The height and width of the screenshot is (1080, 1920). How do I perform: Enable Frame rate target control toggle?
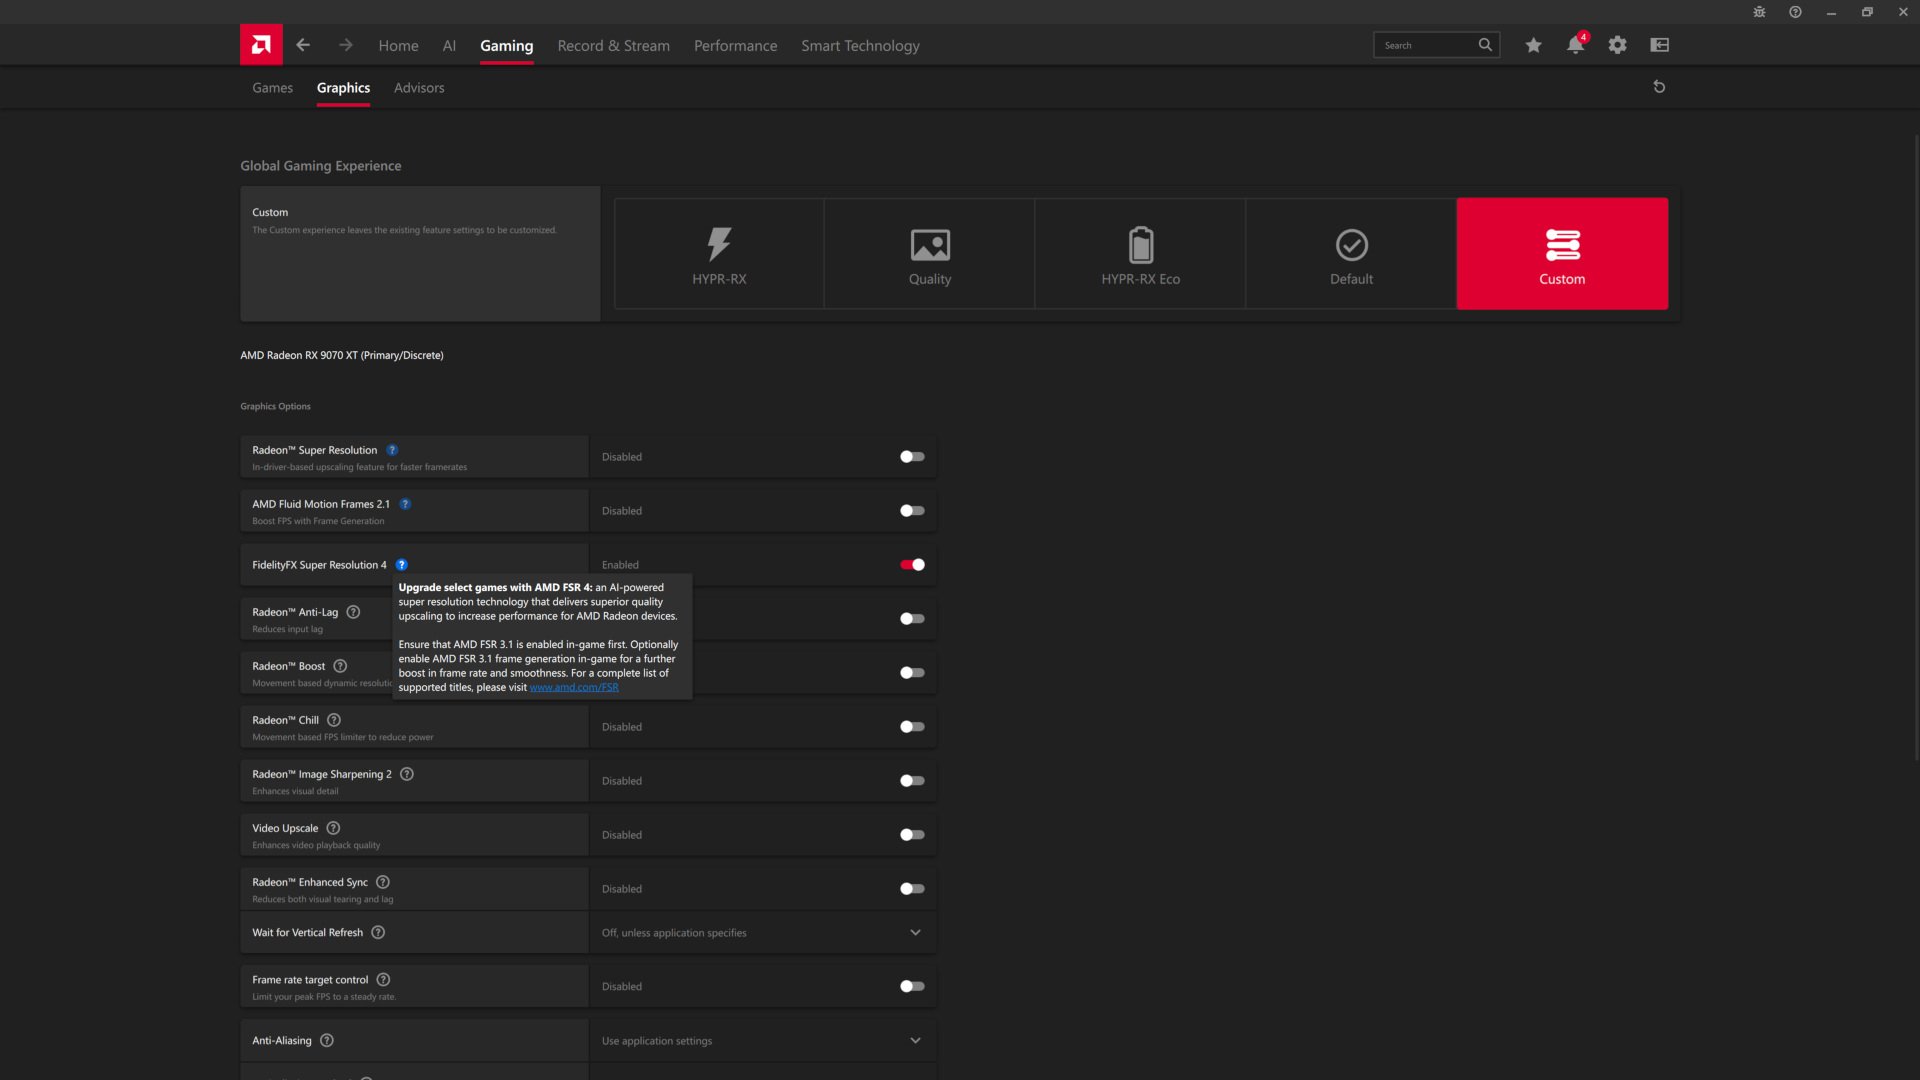pyautogui.click(x=912, y=986)
